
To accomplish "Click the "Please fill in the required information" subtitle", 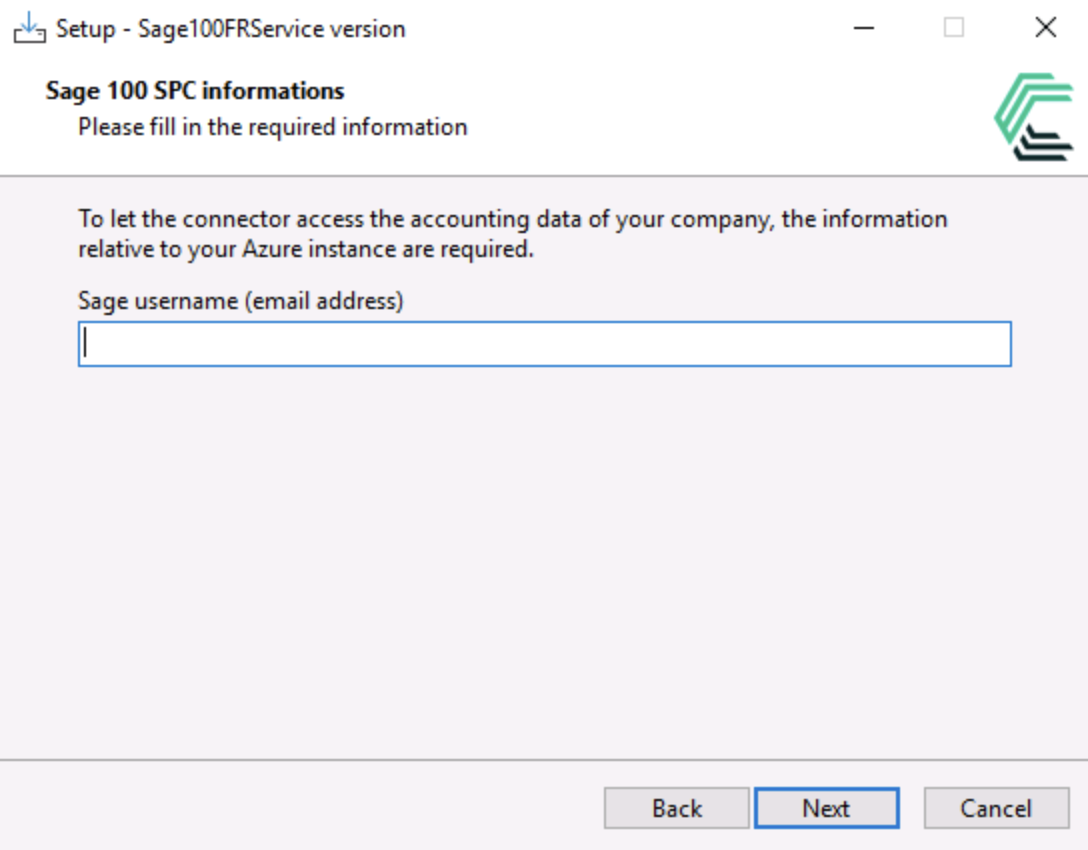I will [x=273, y=127].
